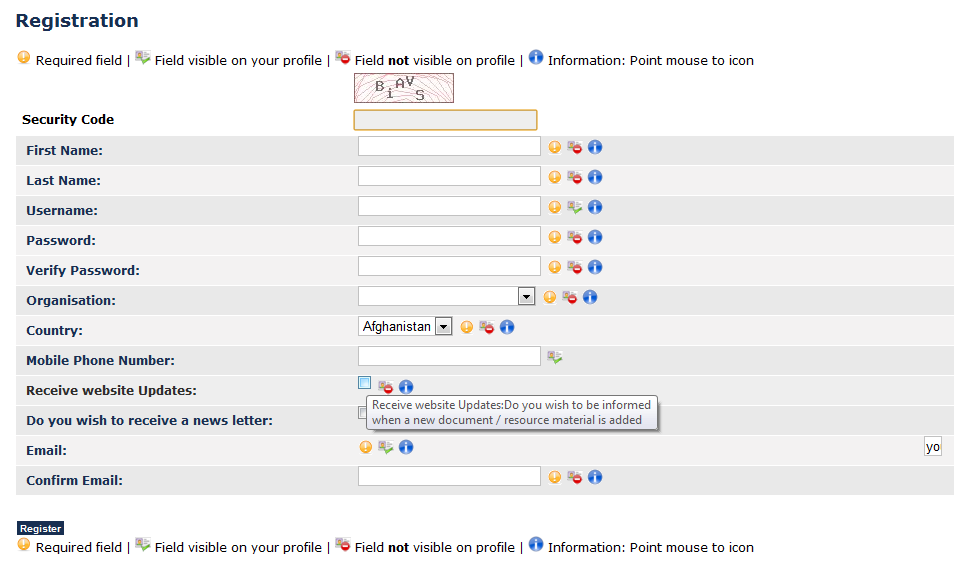Click the Organisation information icon

tap(590, 297)
